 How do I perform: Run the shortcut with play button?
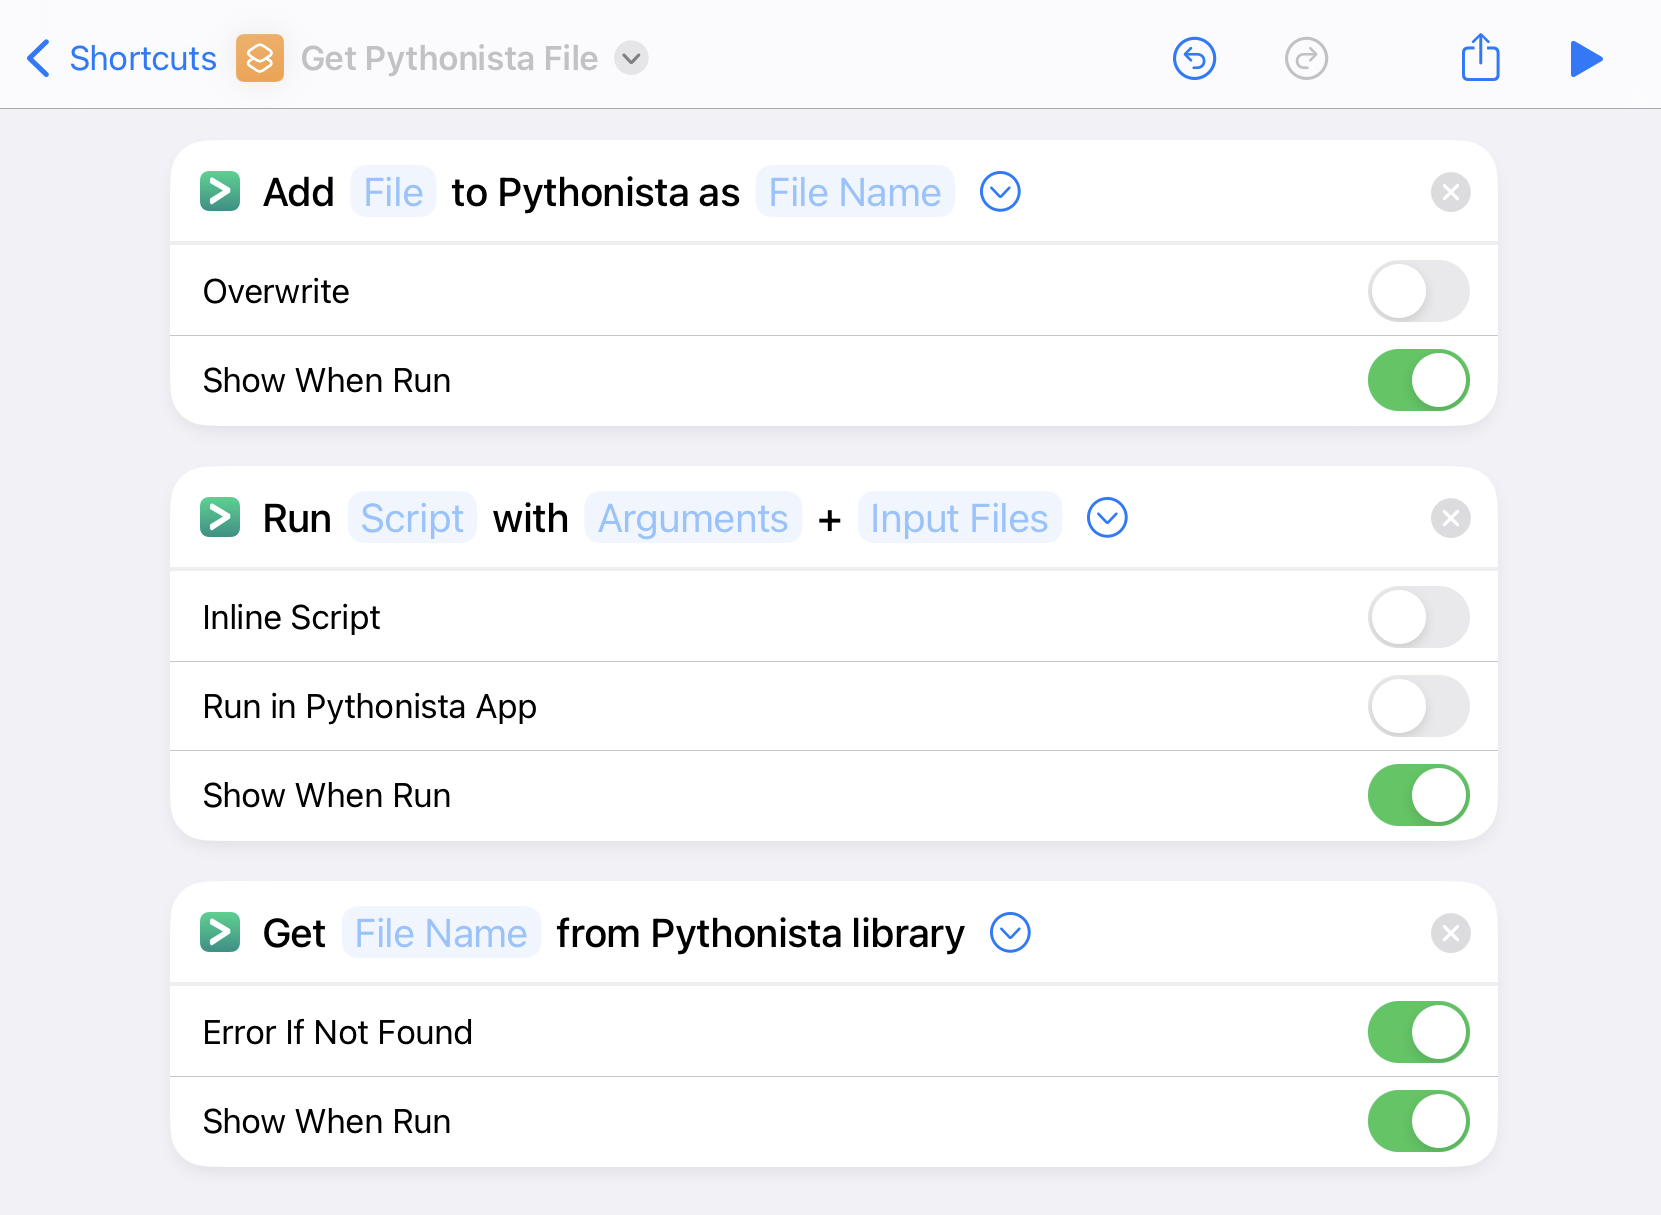[x=1586, y=58]
